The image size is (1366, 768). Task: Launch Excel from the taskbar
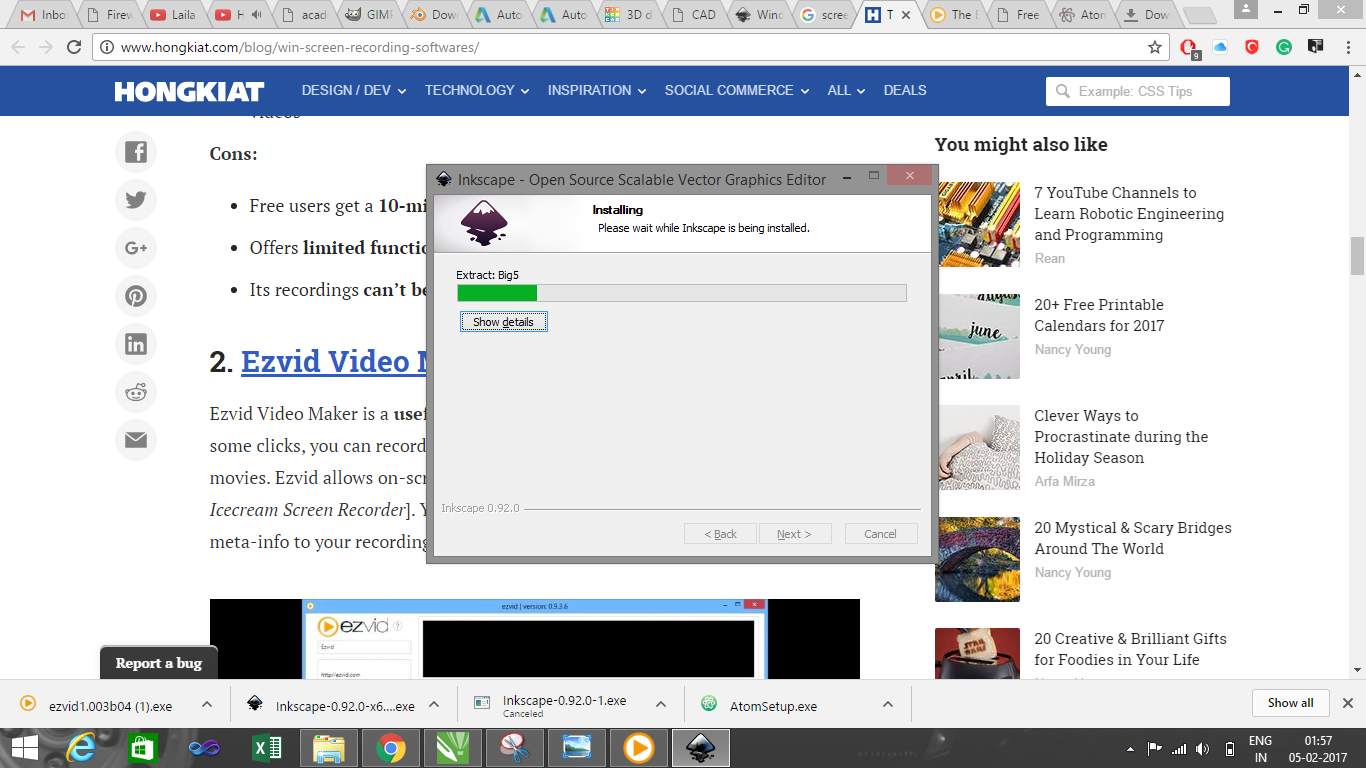267,747
